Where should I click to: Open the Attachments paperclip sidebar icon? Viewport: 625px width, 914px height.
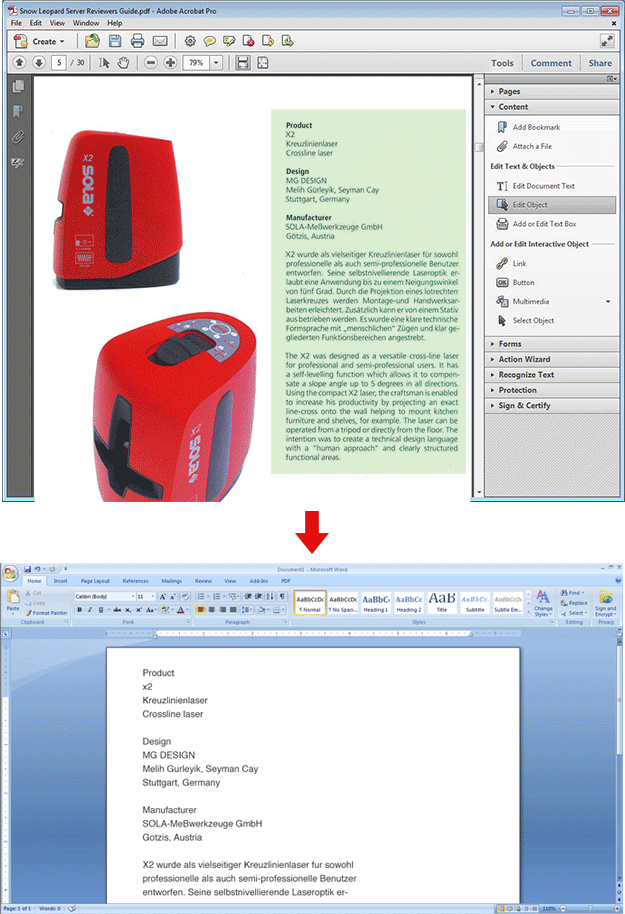[x=18, y=137]
